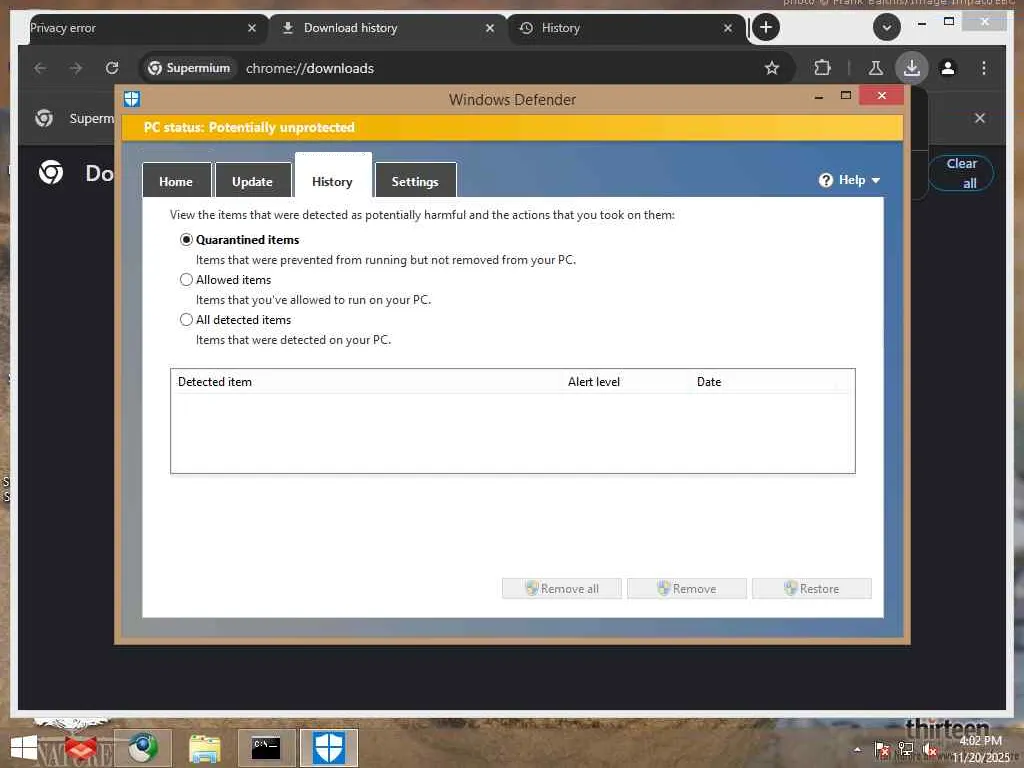This screenshot has height=768, width=1024.
Task: Expand the Help dropdown arrow
Action: (876, 180)
